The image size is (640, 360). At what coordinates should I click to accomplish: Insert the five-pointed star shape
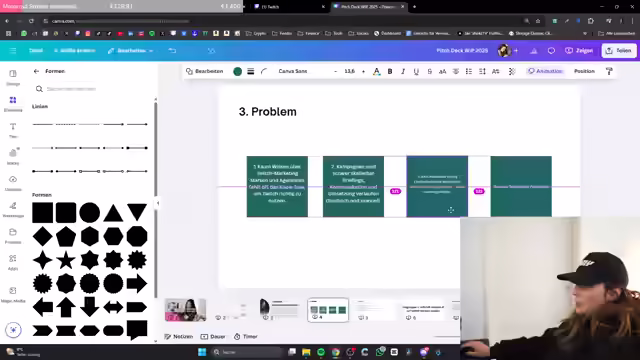tap(66, 260)
